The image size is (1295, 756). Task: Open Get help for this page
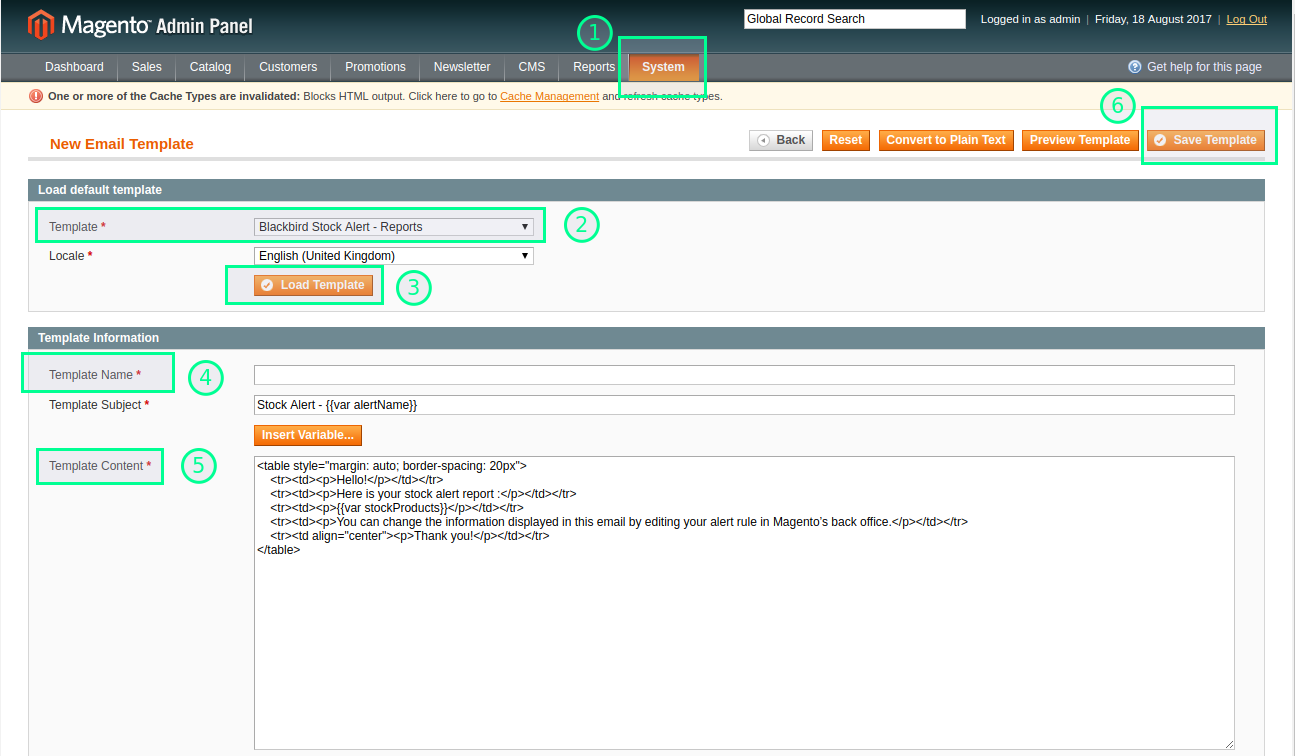(x=1204, y=67)
